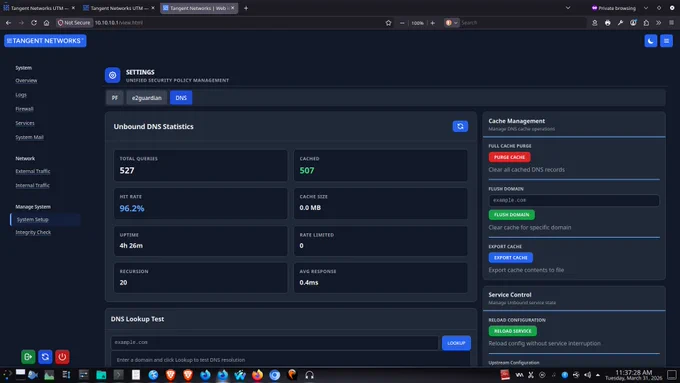This screenshot has width=680, height=383.
Task: Open a new browser tab
Action: click(246, 8)
